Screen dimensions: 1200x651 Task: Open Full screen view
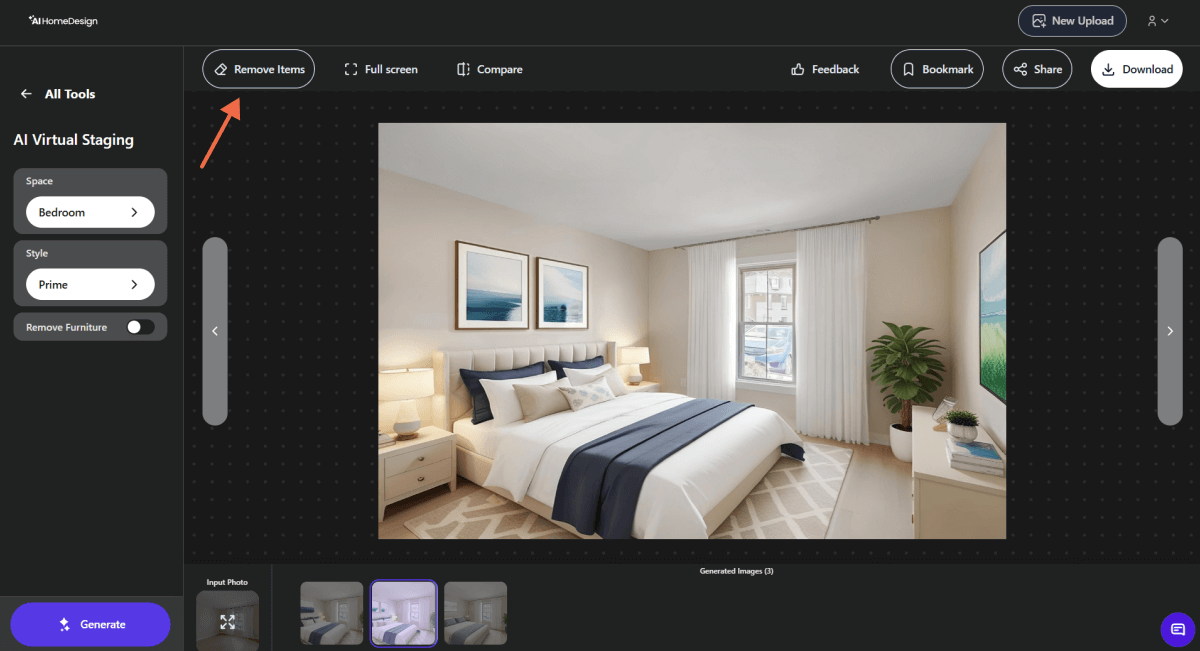[x=380, y=69]
